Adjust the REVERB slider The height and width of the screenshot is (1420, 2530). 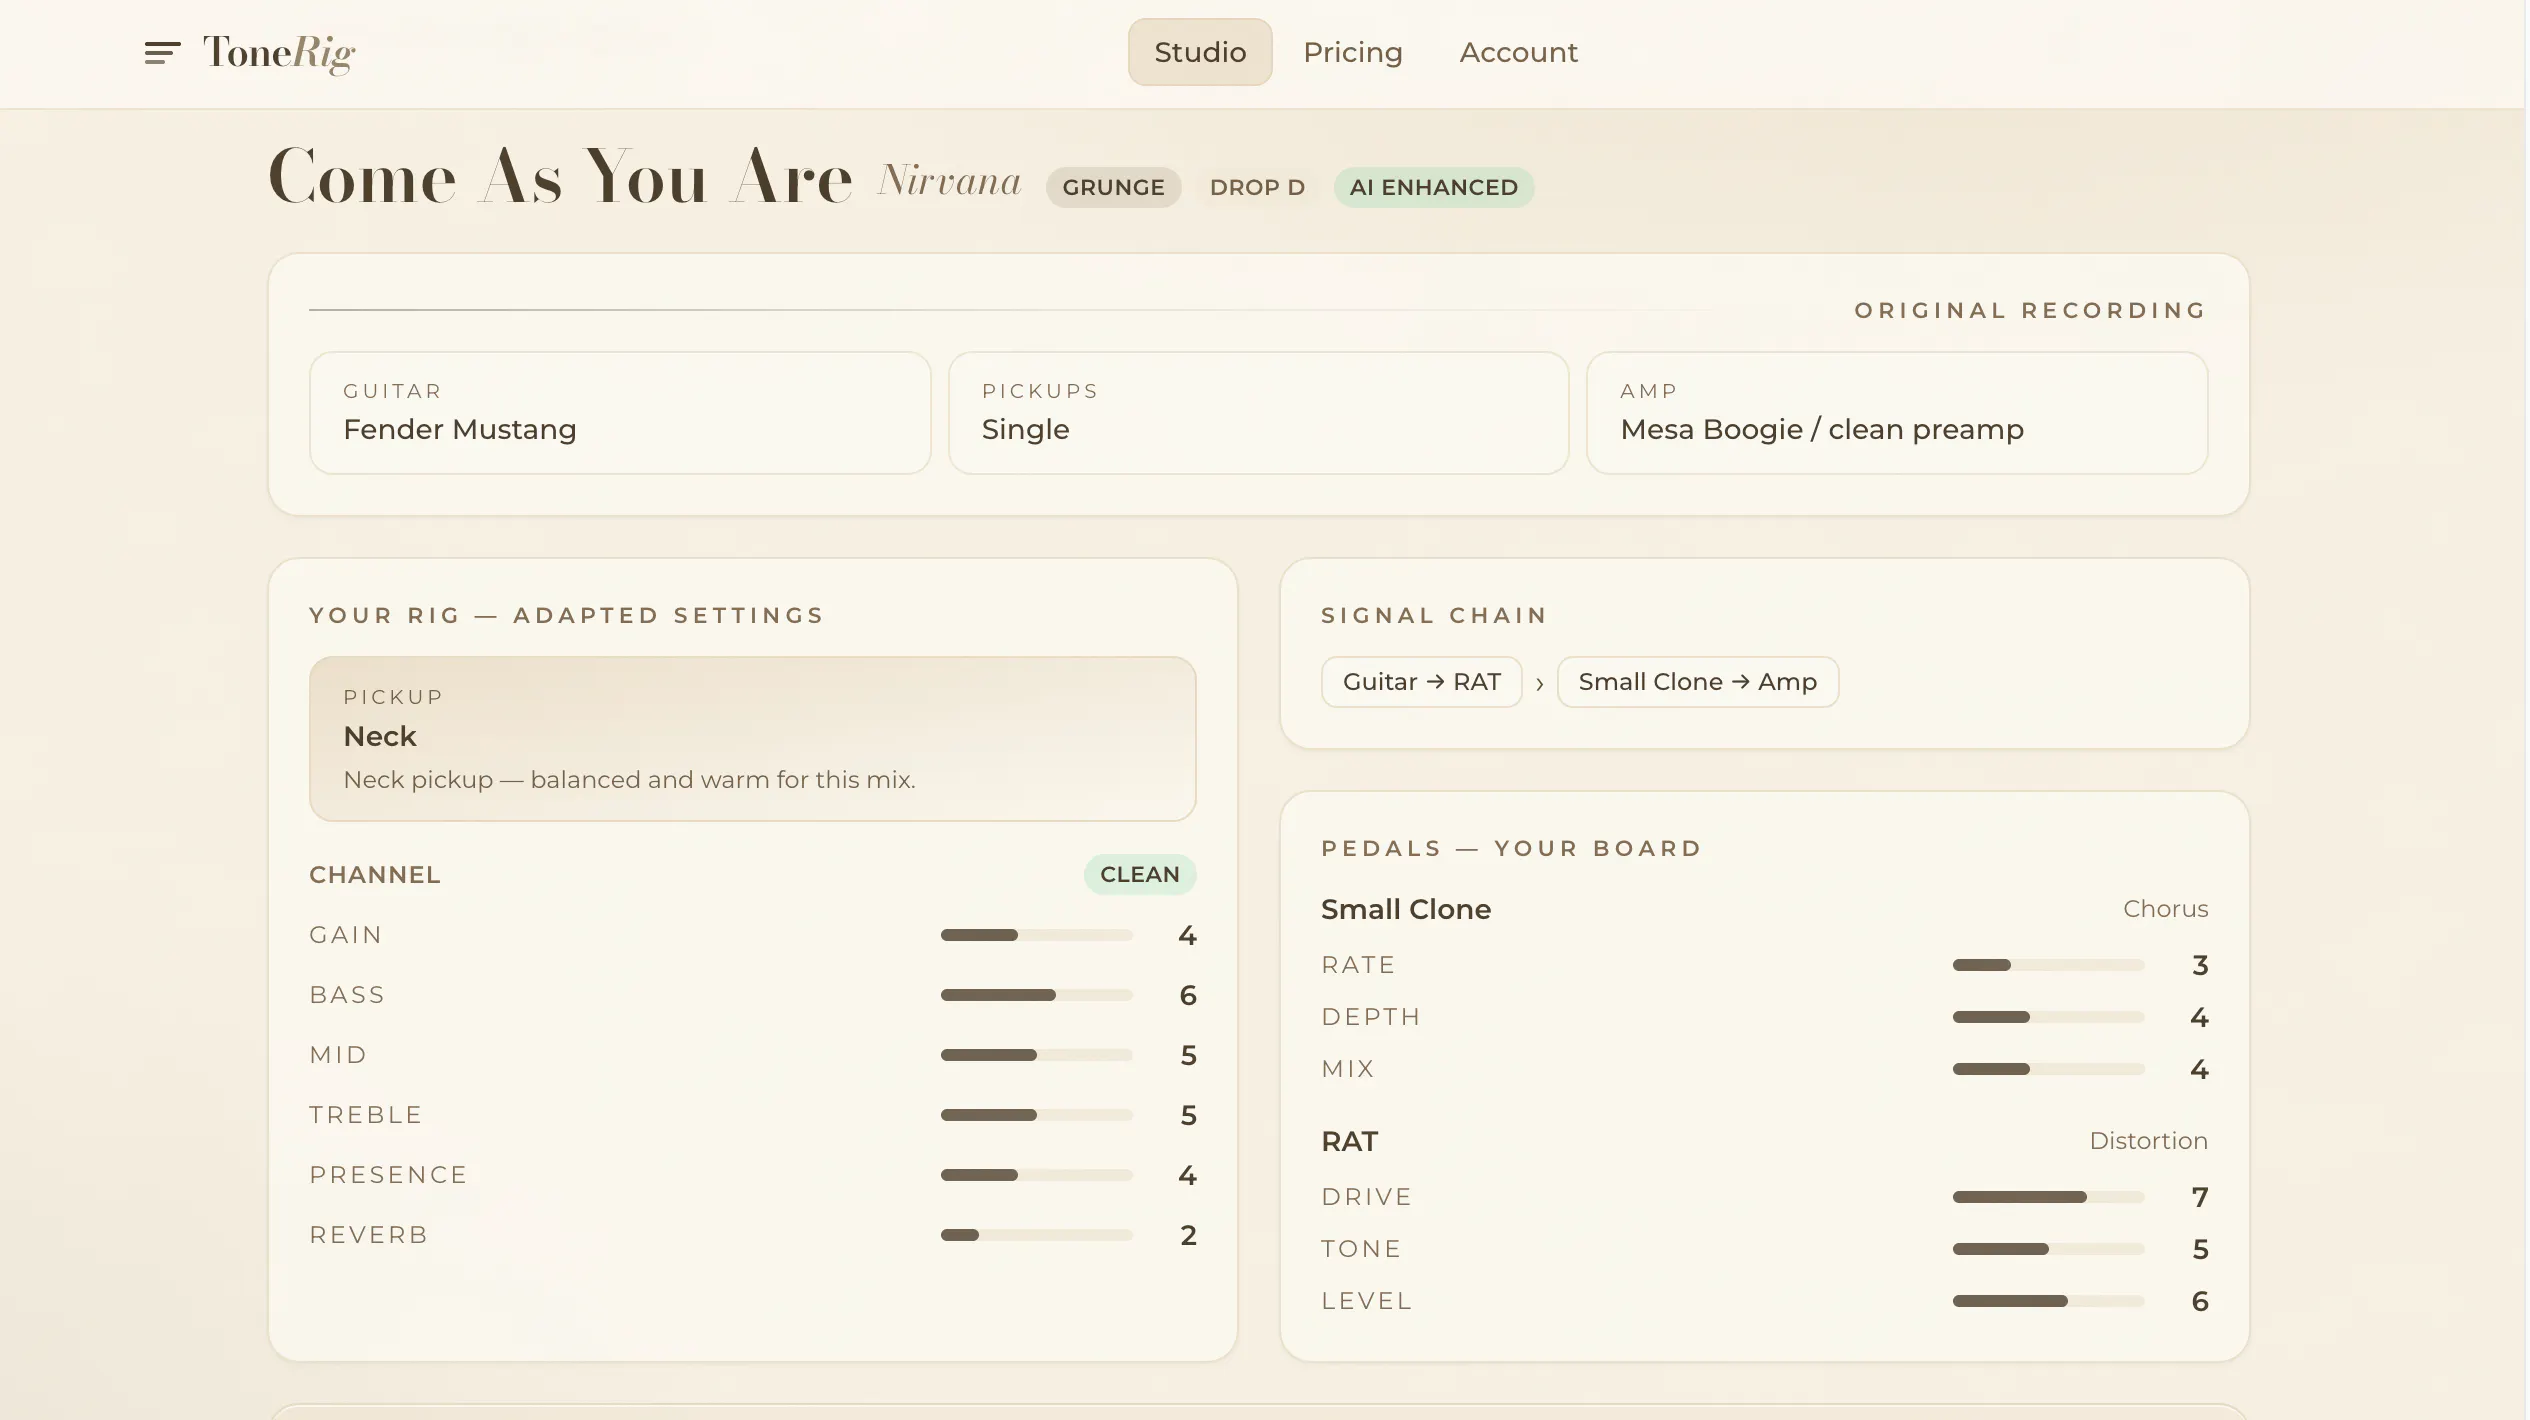[1037, 1235]
